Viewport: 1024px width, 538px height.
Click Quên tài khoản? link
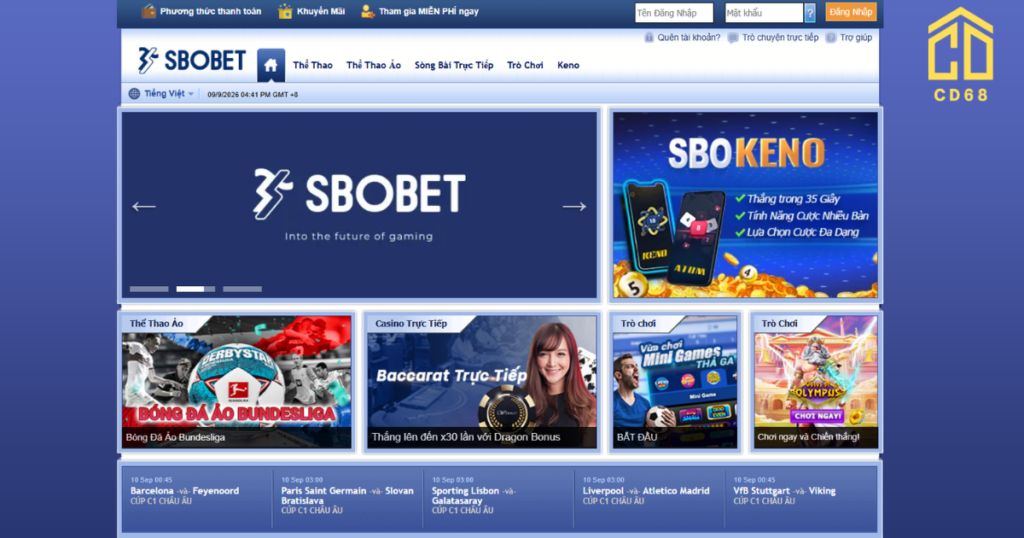pos(689,38)
